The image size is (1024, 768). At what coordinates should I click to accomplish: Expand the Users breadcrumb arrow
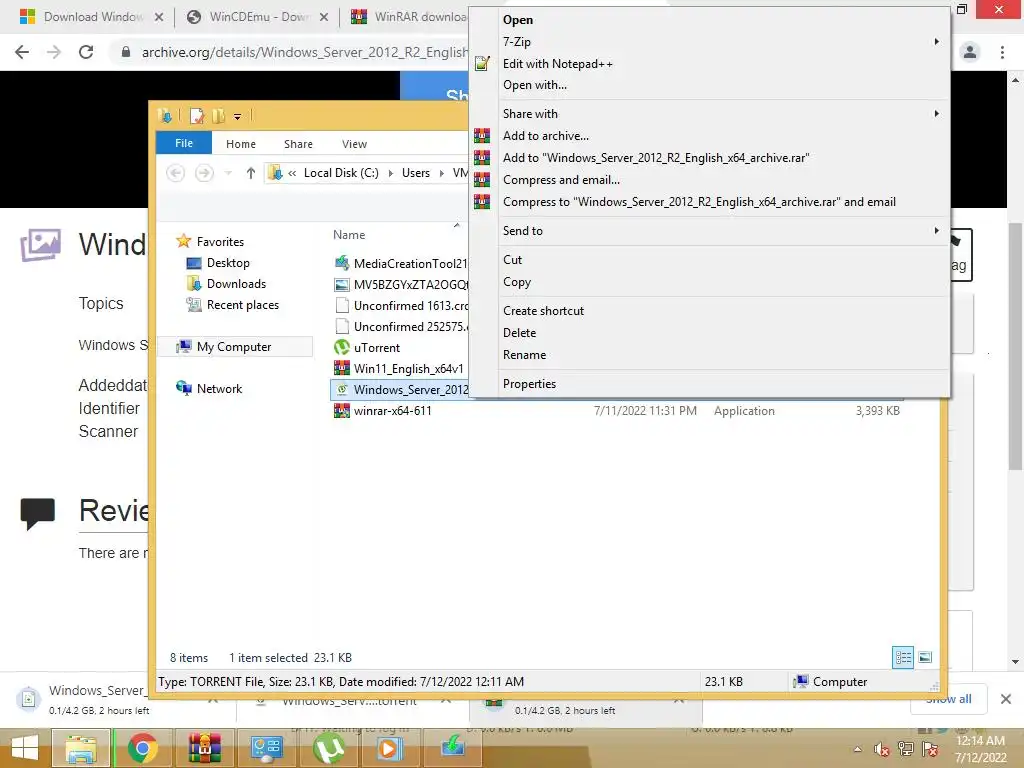pos(441,173)
